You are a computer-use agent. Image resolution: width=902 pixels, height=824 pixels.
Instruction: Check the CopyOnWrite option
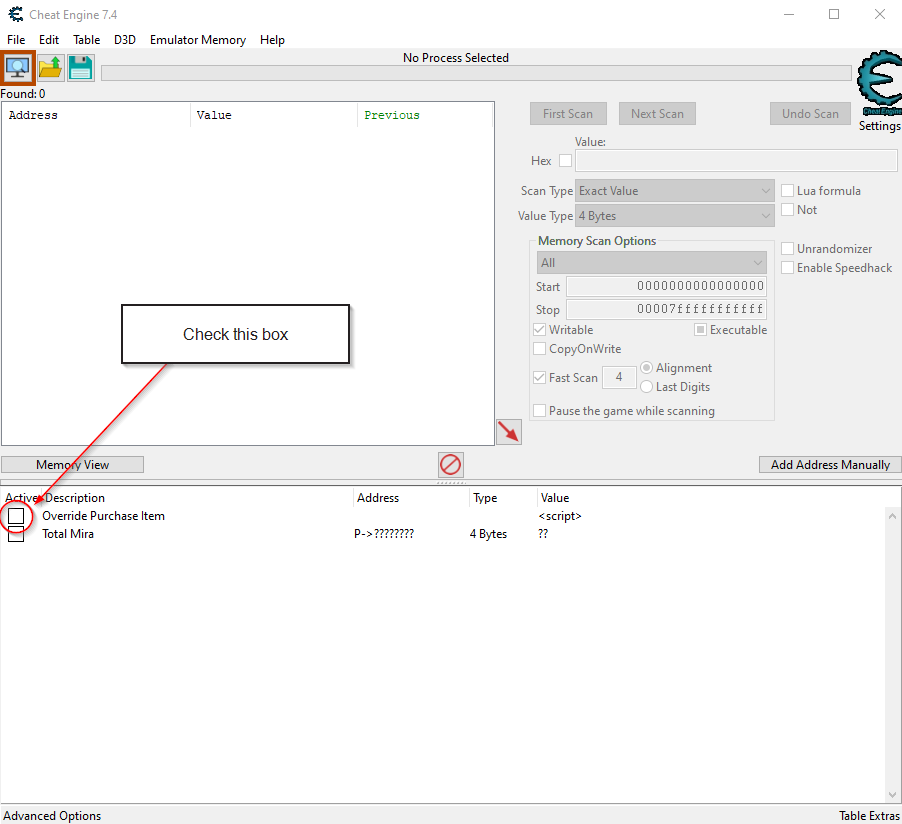(539, 349)
